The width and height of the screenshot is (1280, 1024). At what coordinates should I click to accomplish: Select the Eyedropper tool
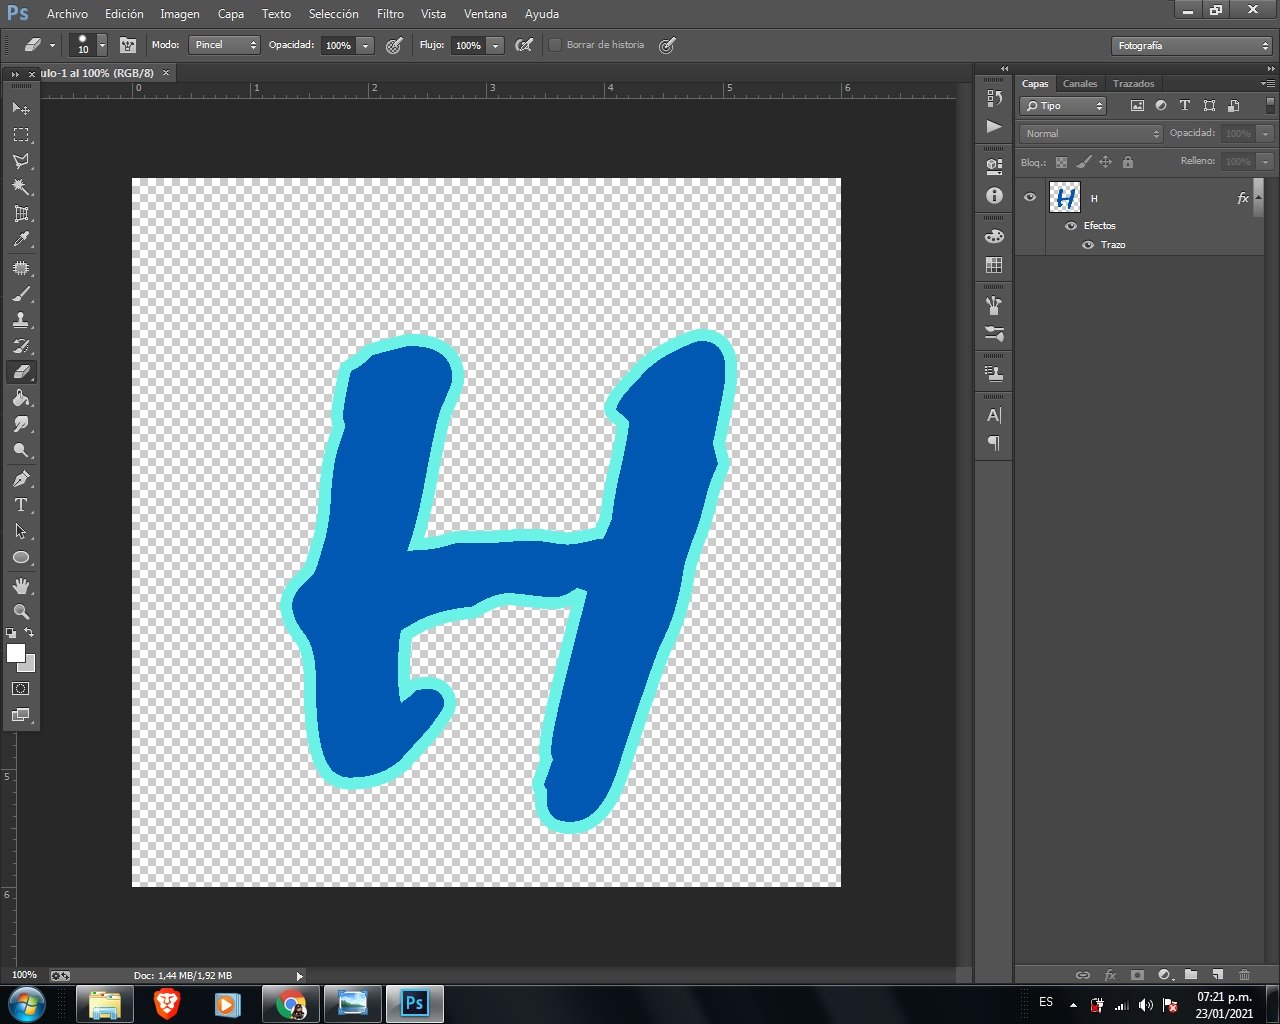pos(21,240)
